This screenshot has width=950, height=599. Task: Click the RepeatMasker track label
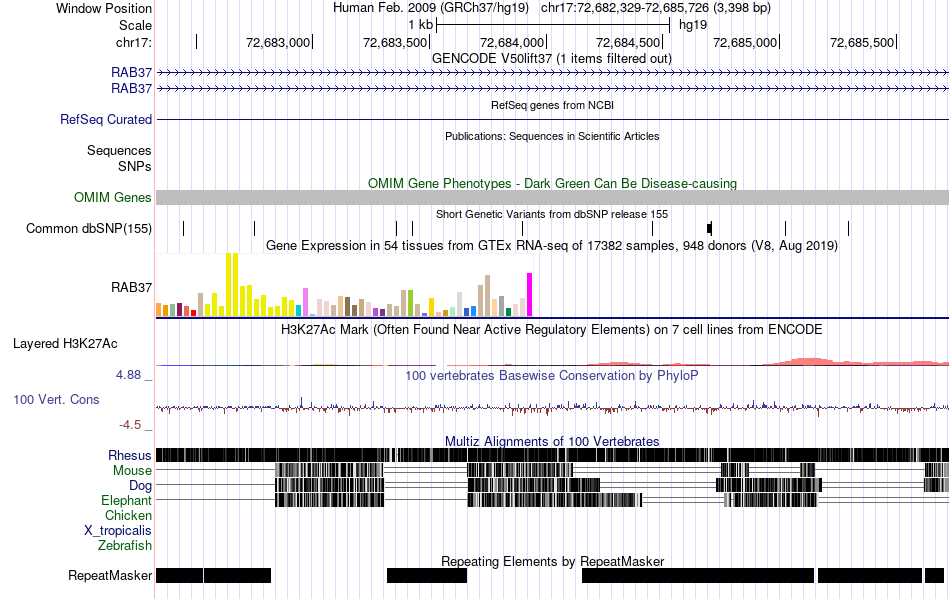coord(110,575)
